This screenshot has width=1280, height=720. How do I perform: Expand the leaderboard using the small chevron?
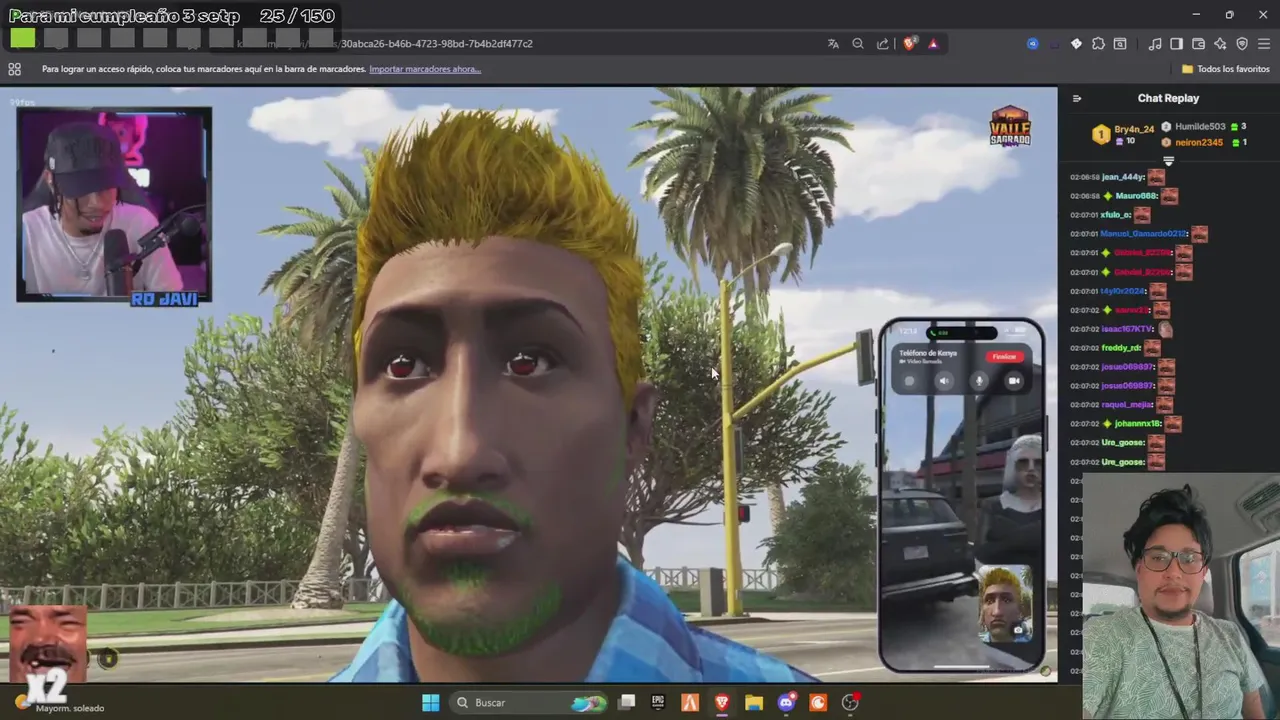[1168, 161]
